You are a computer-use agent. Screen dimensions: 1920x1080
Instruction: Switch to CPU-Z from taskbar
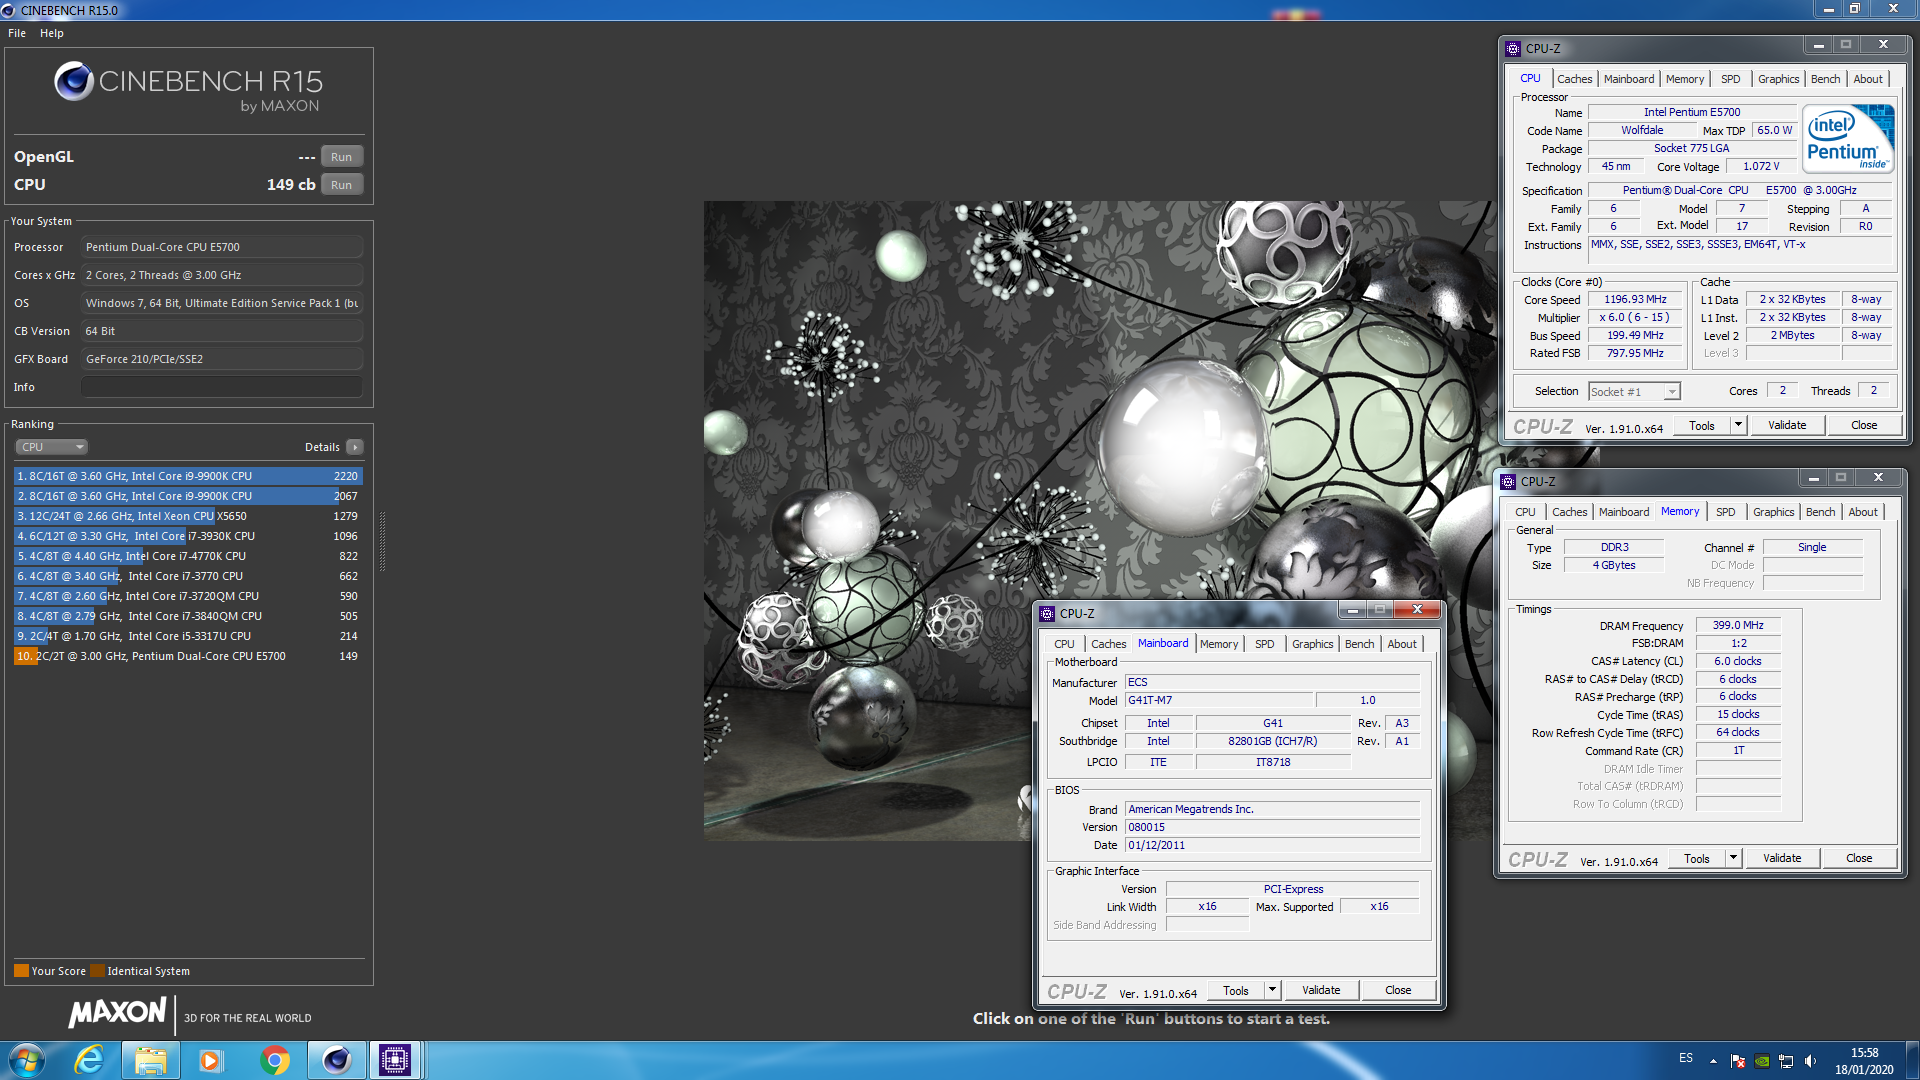(395, 1060)
